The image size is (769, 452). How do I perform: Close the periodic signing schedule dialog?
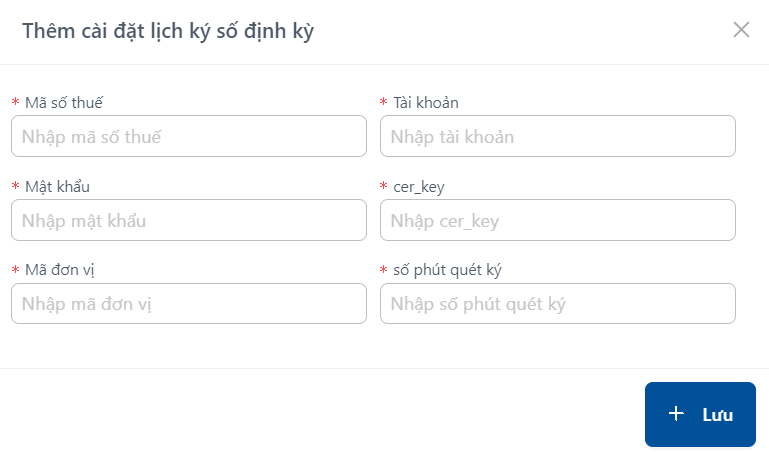pyautogui.click(x=741, y=30)
